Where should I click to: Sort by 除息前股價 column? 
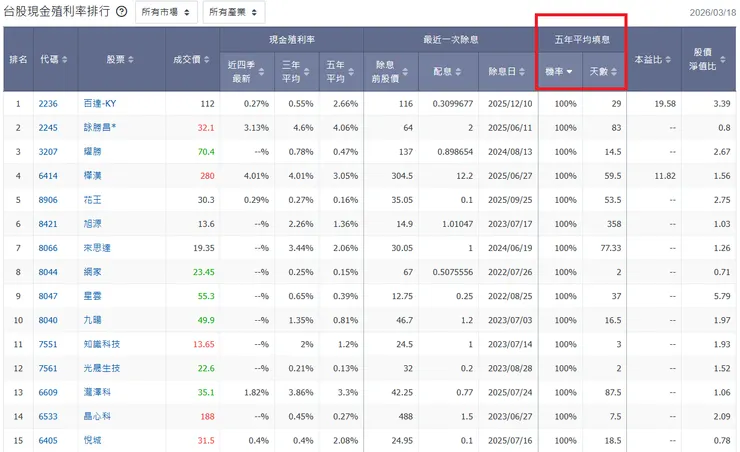[390, 72]
